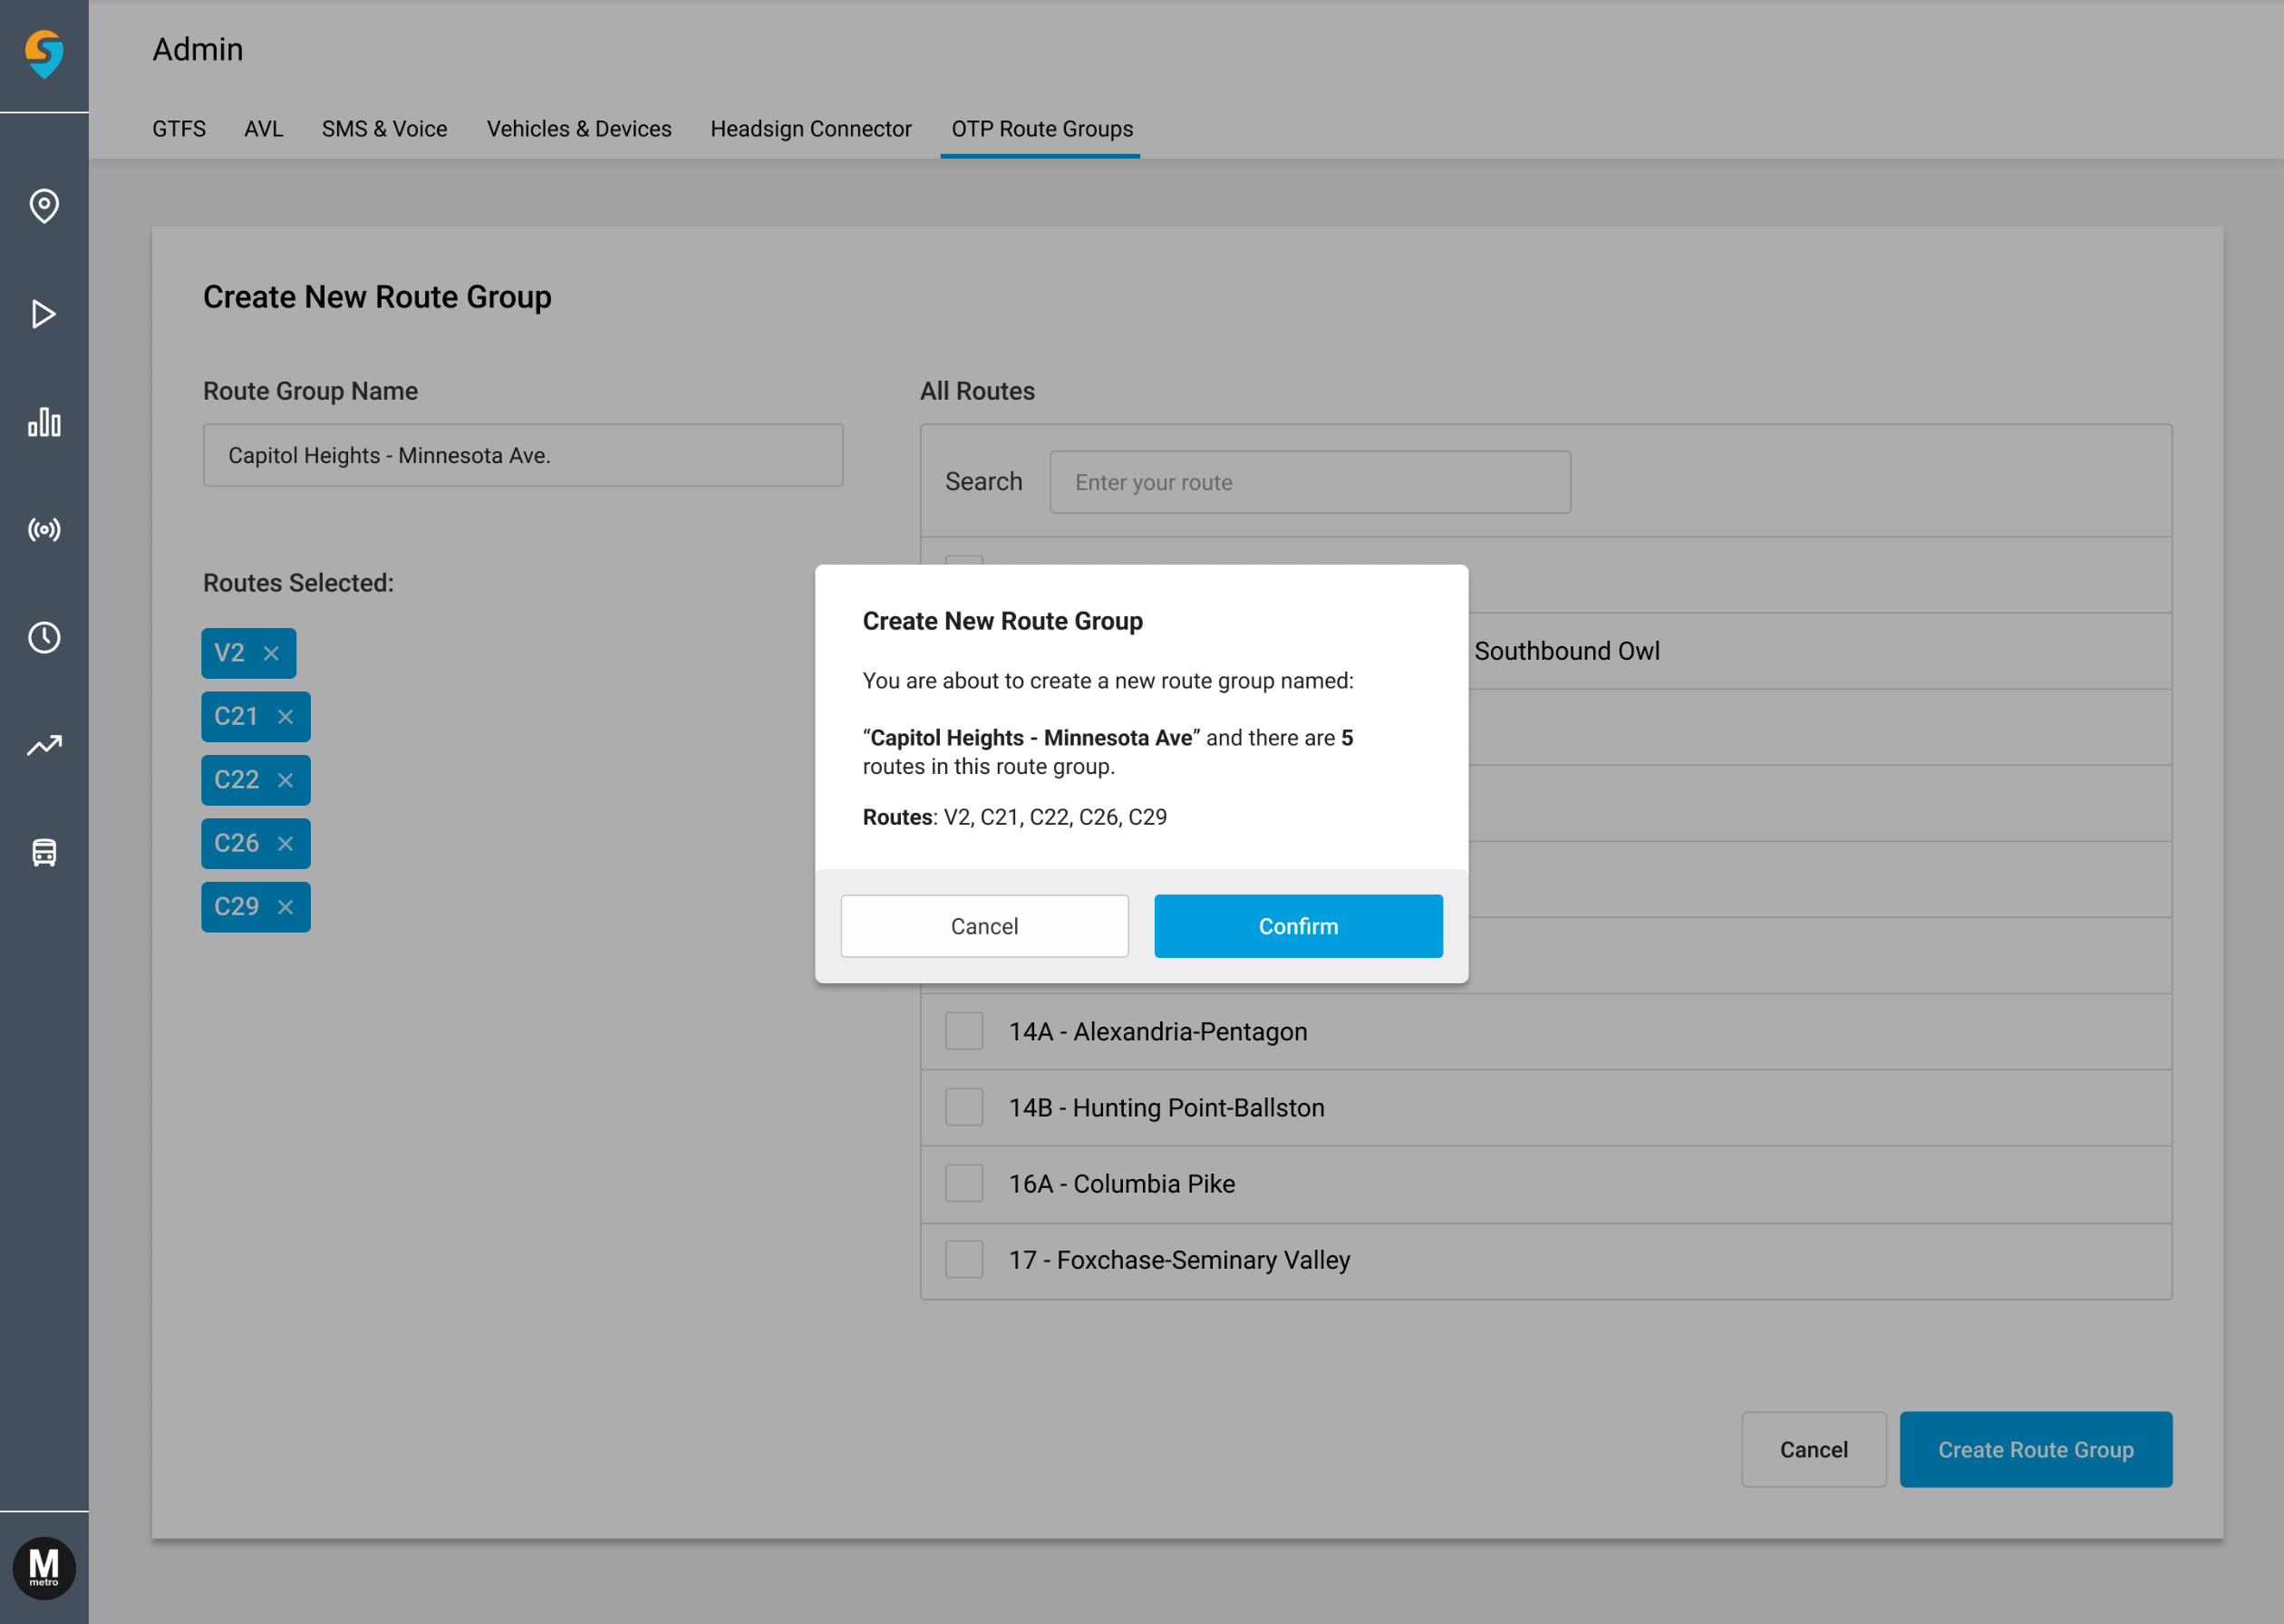Image resolution: width=2284 pixels, height=1624 pixels.
Task: Open the SMS & Voice tab
Action: click(x=385, y=129)
